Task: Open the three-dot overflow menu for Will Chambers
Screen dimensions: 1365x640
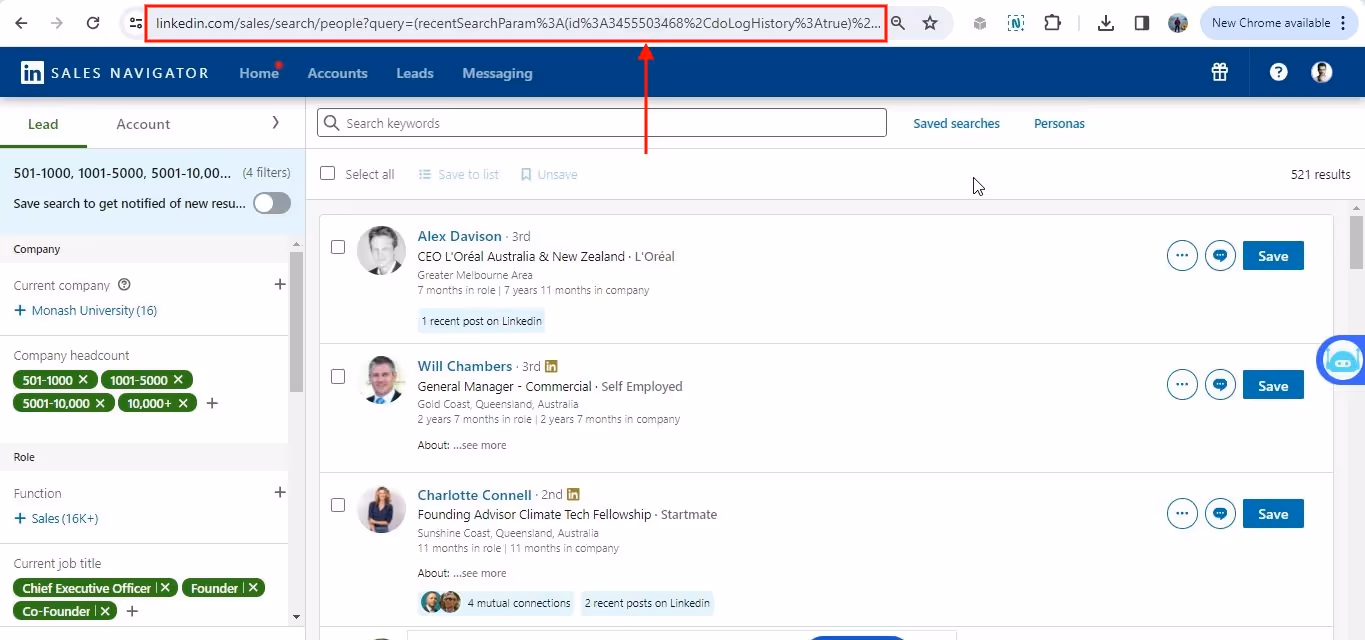Action: [1182, 384]
